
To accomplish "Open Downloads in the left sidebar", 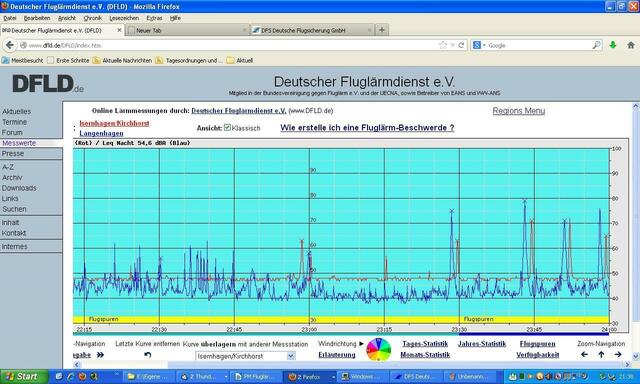I will coord(19,188).
